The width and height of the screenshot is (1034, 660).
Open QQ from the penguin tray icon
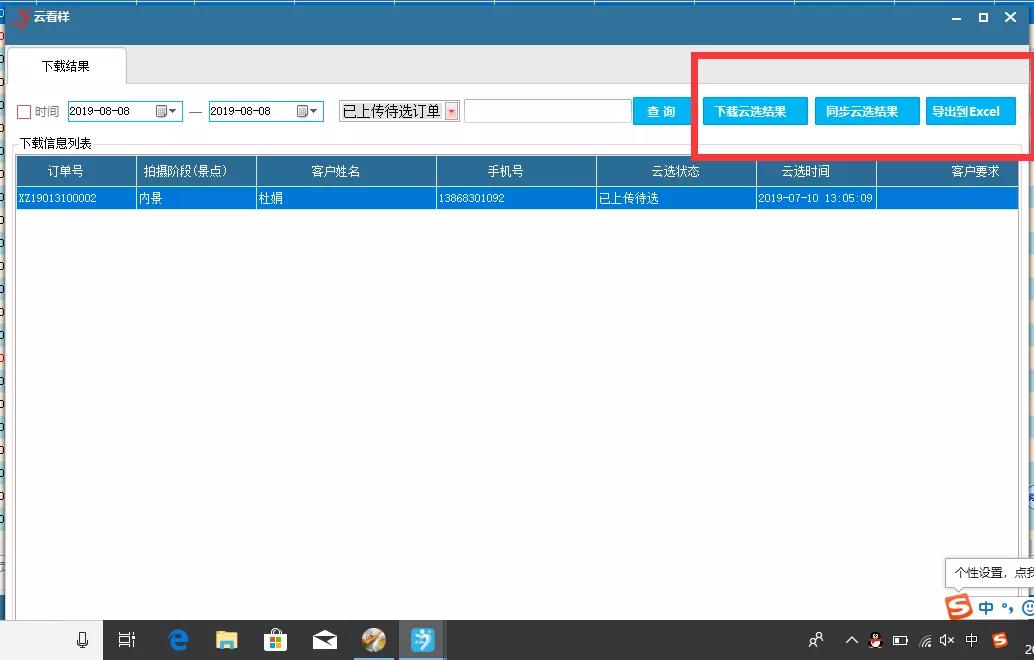click(876, 640)
